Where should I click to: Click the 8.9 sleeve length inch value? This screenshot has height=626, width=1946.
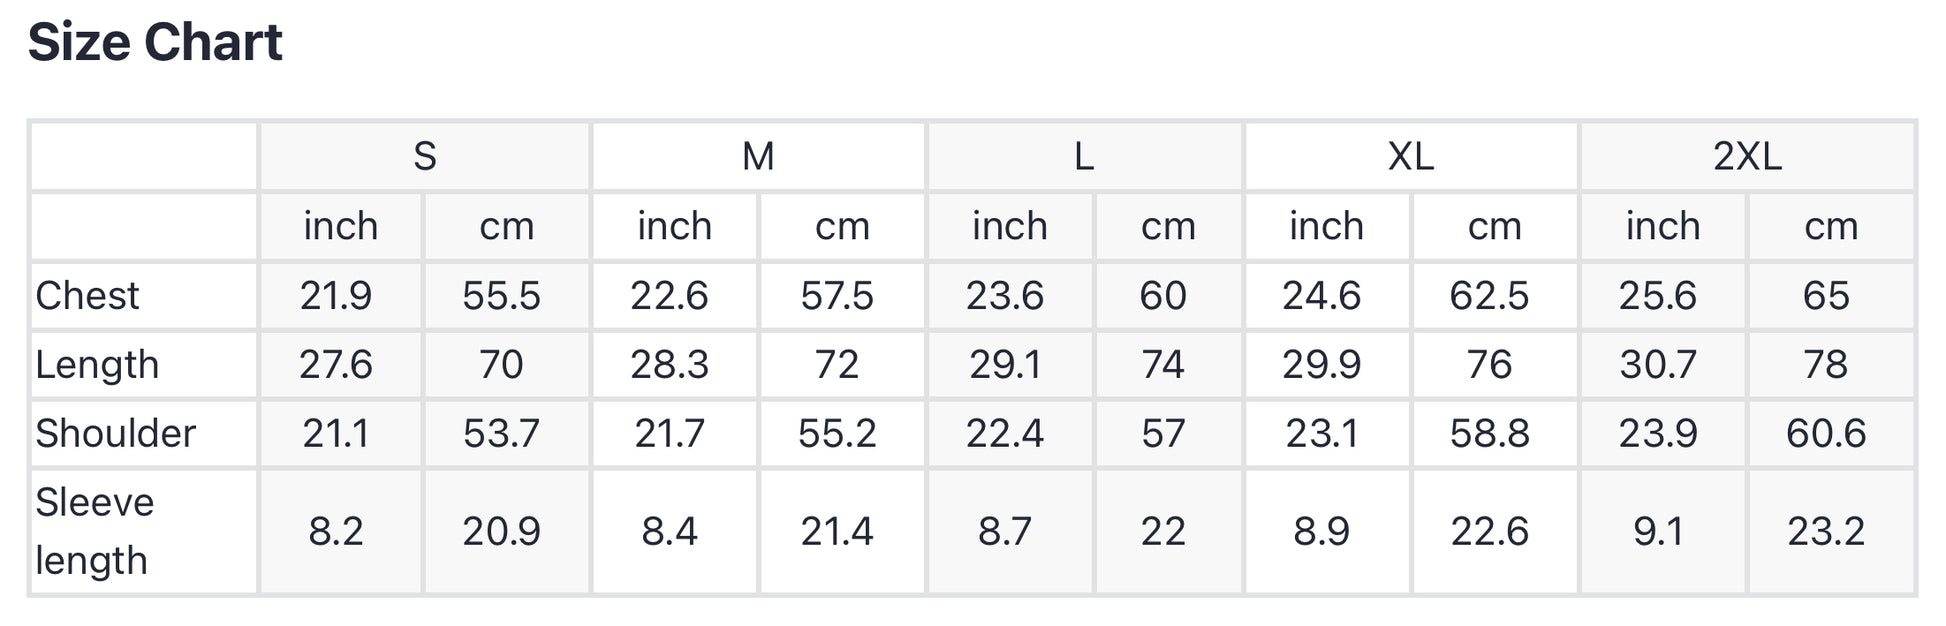(x=1321, y=531)
